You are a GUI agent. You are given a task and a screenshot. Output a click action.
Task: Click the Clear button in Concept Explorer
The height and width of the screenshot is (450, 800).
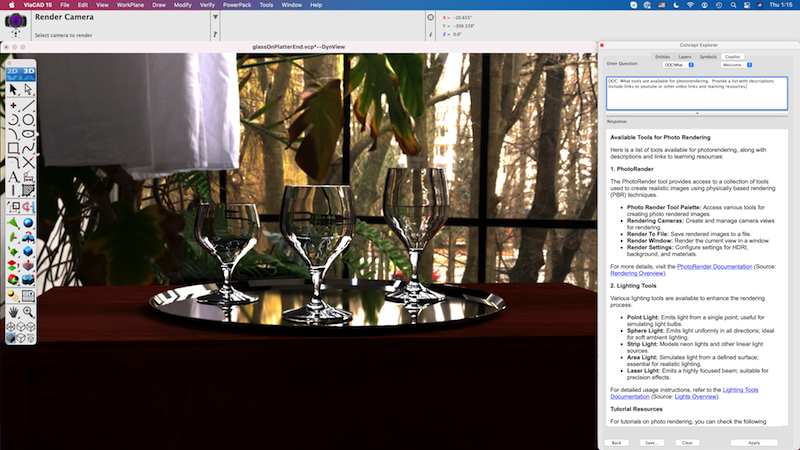684,442
